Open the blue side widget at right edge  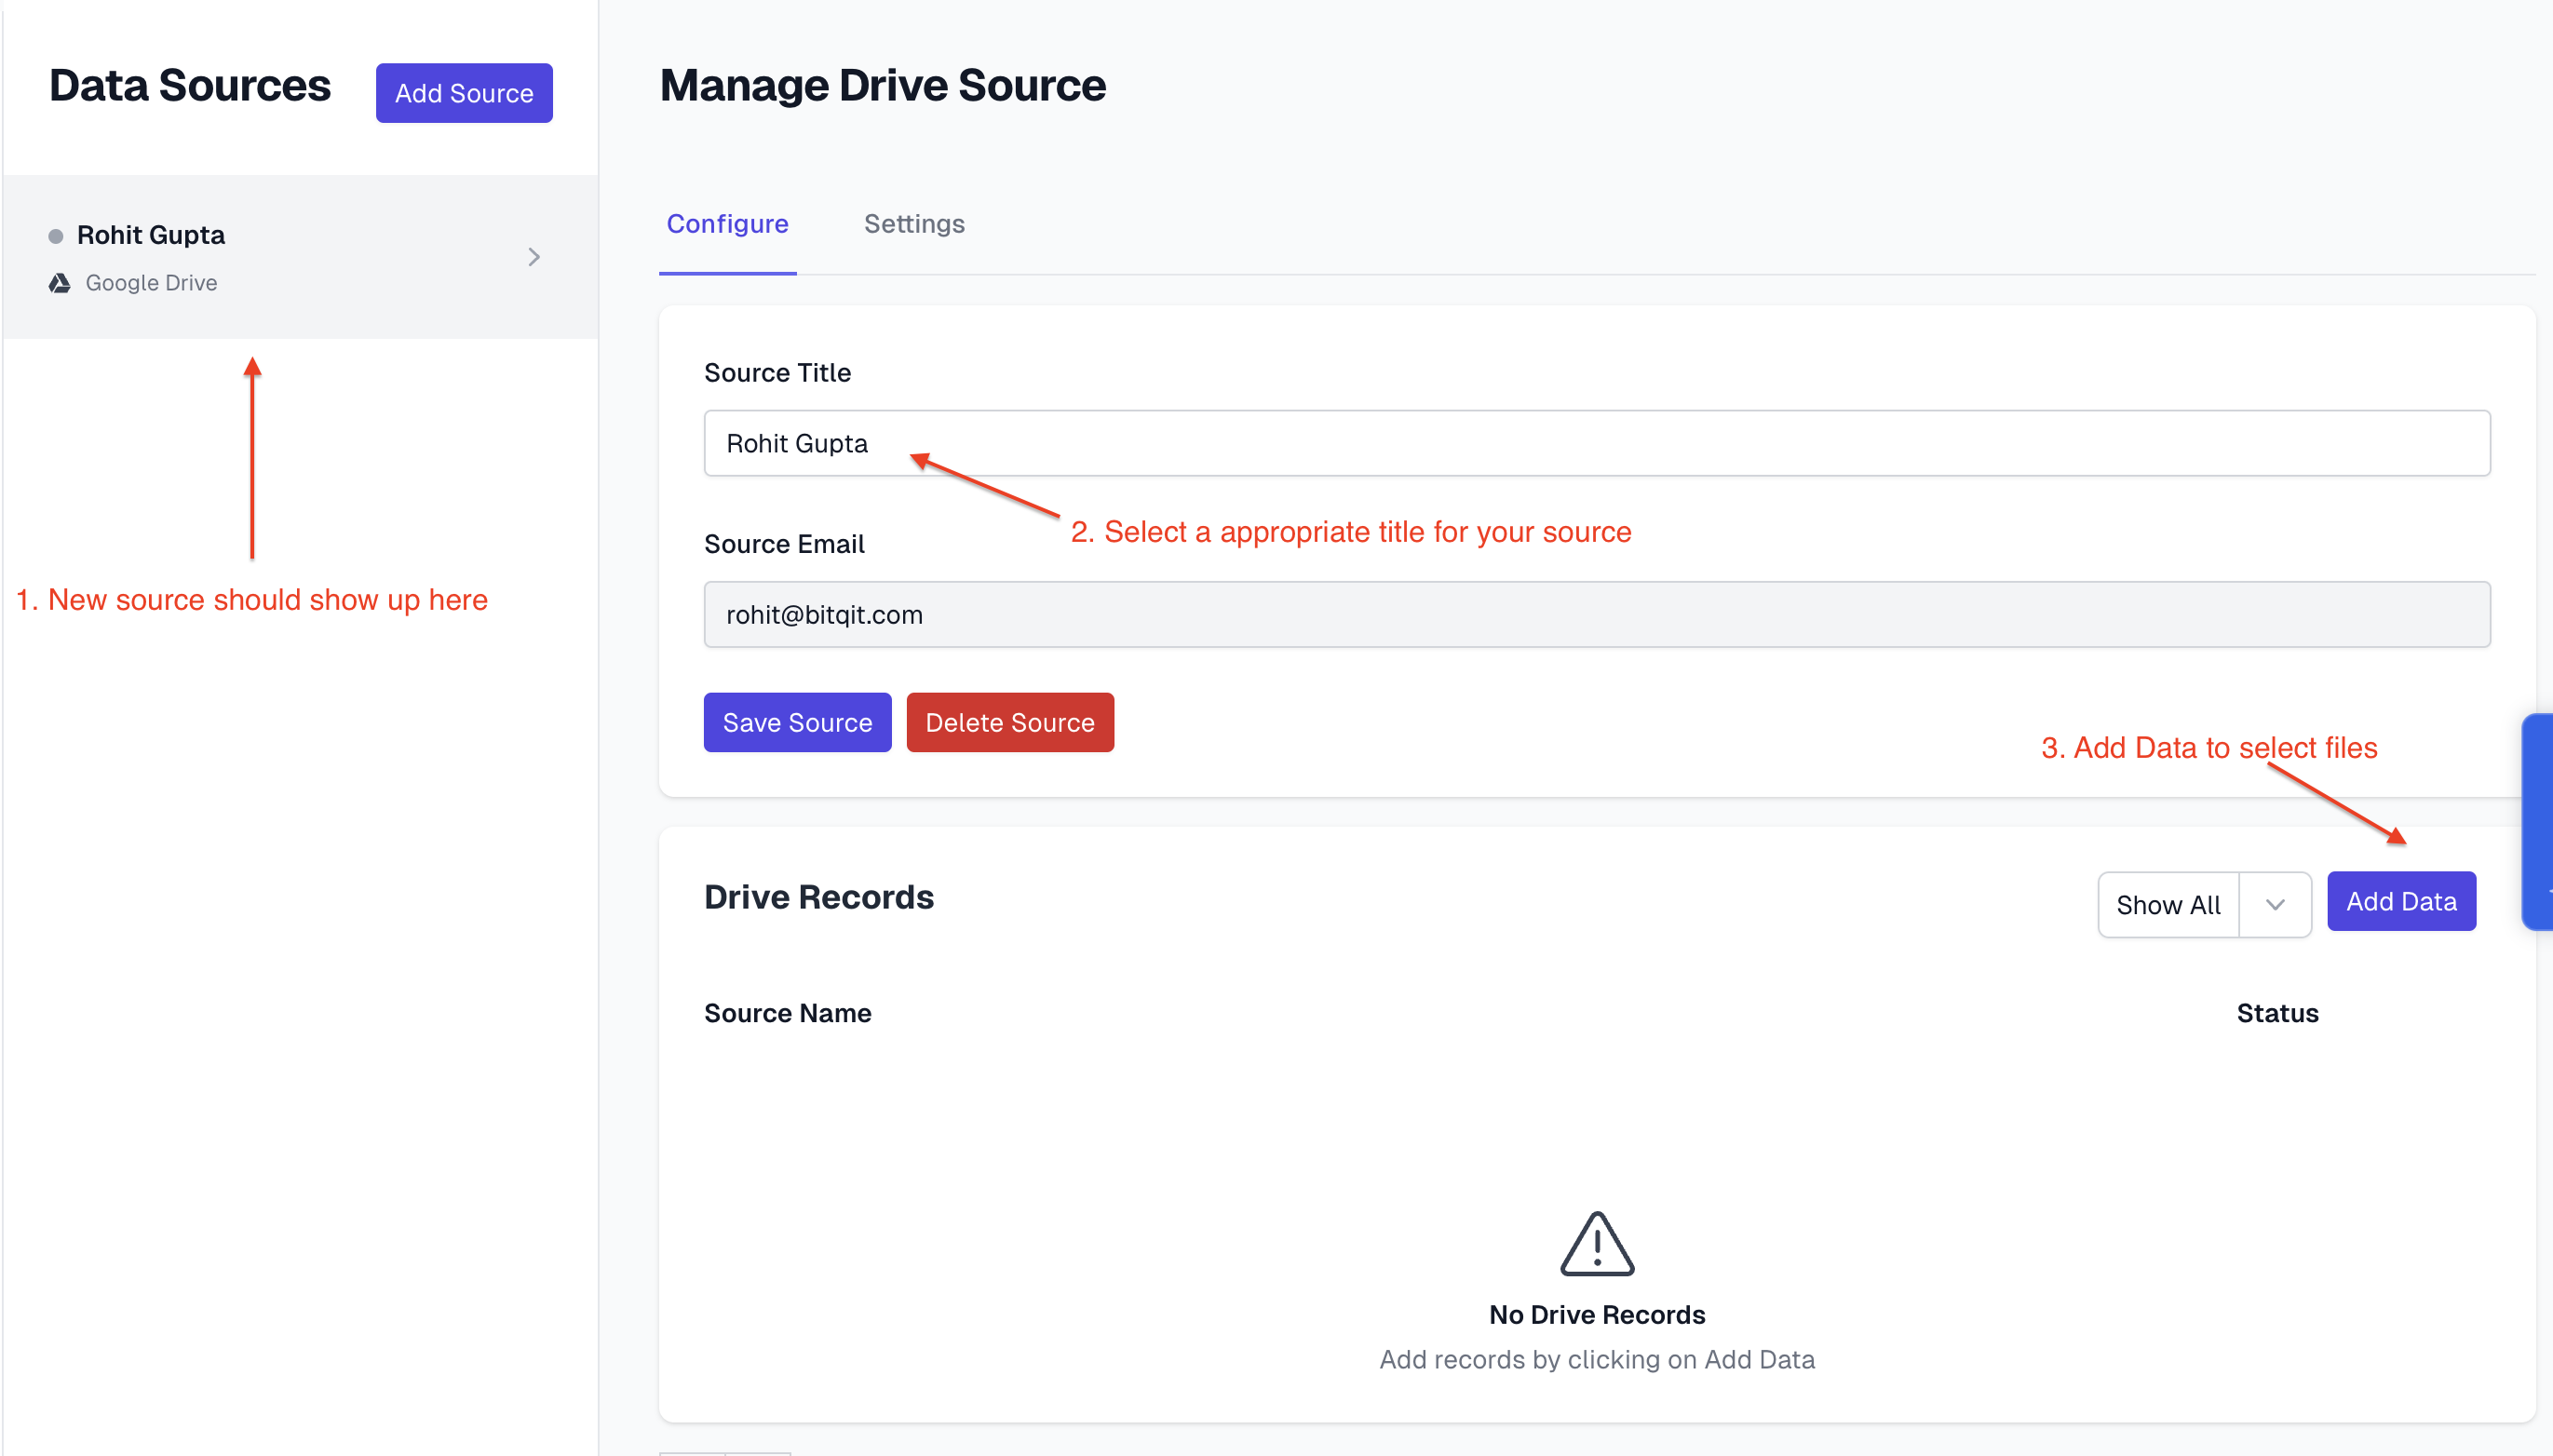(x=2538, y=821)
